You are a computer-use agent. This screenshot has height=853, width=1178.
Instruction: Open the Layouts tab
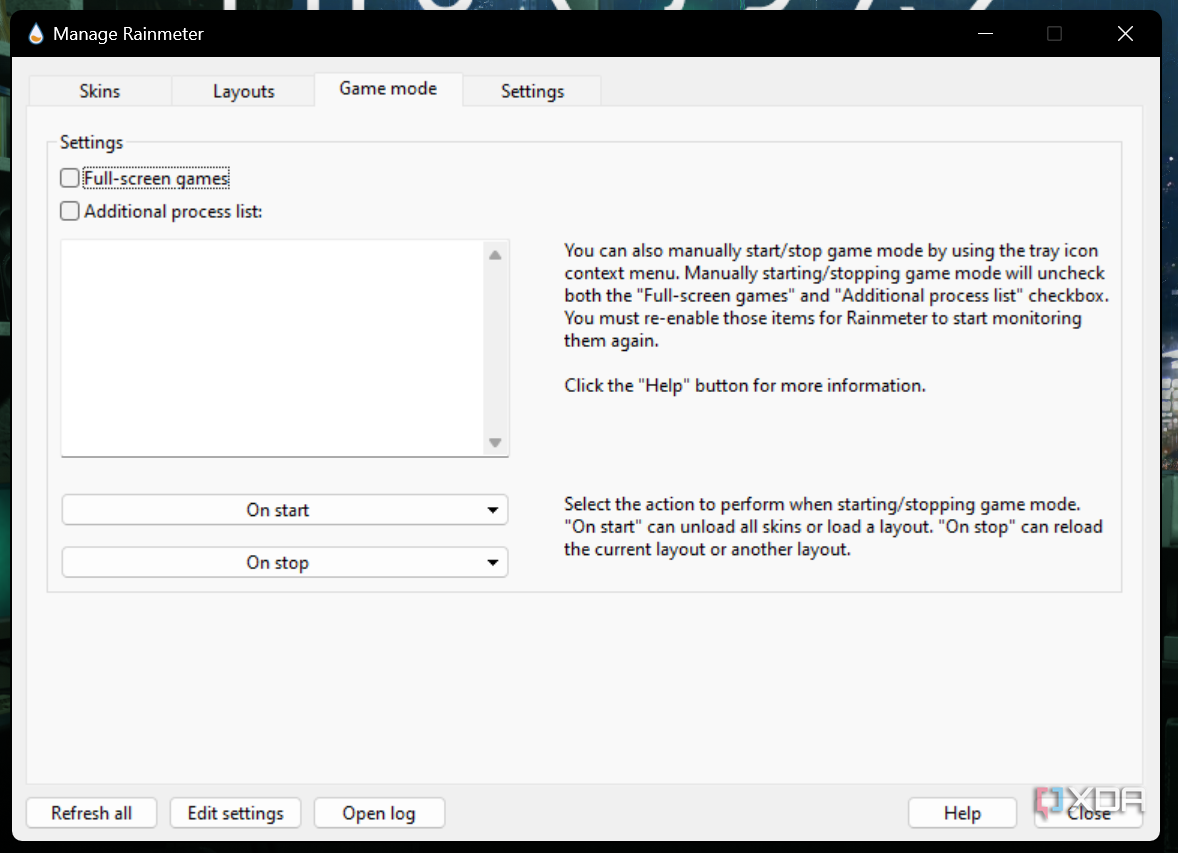tap(243, 91)
